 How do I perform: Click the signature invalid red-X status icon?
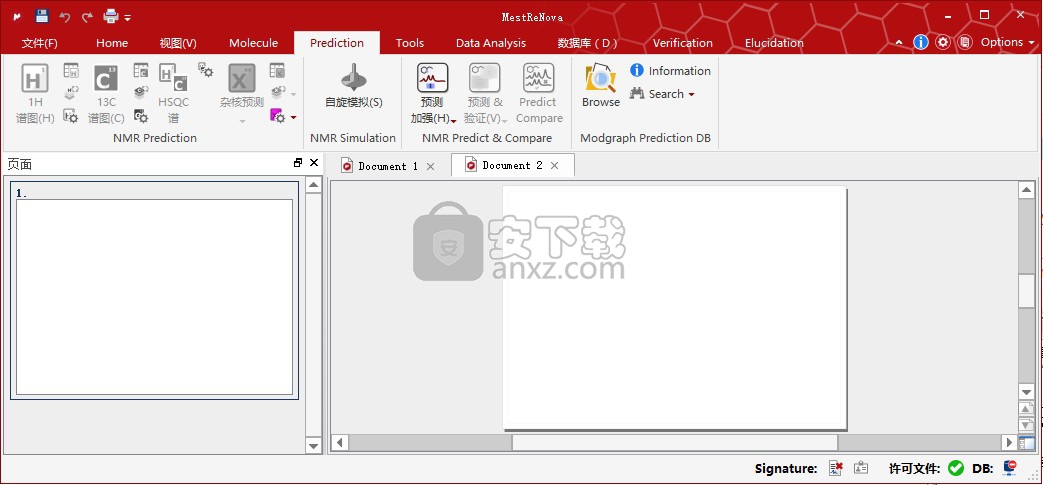(836, 468)
